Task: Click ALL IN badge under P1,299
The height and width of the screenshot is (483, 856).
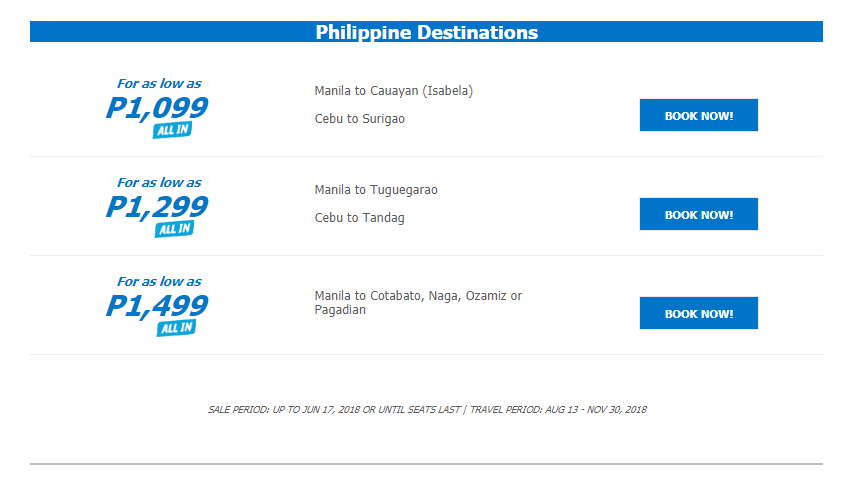Action: pos(174,229)
